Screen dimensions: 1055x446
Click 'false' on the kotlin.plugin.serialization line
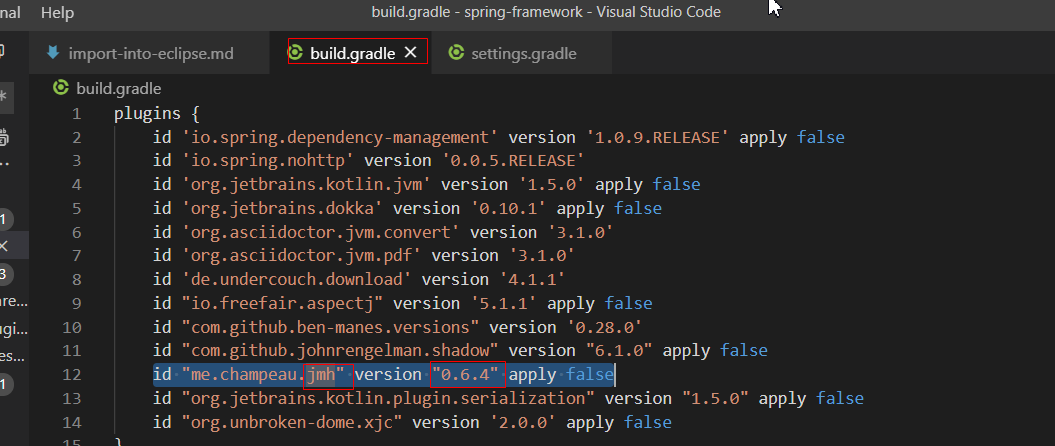tap(840, 398)
